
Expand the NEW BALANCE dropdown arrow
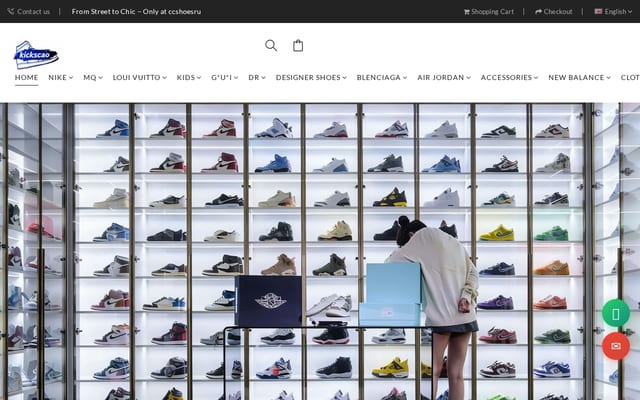click(x=609, y=78)
